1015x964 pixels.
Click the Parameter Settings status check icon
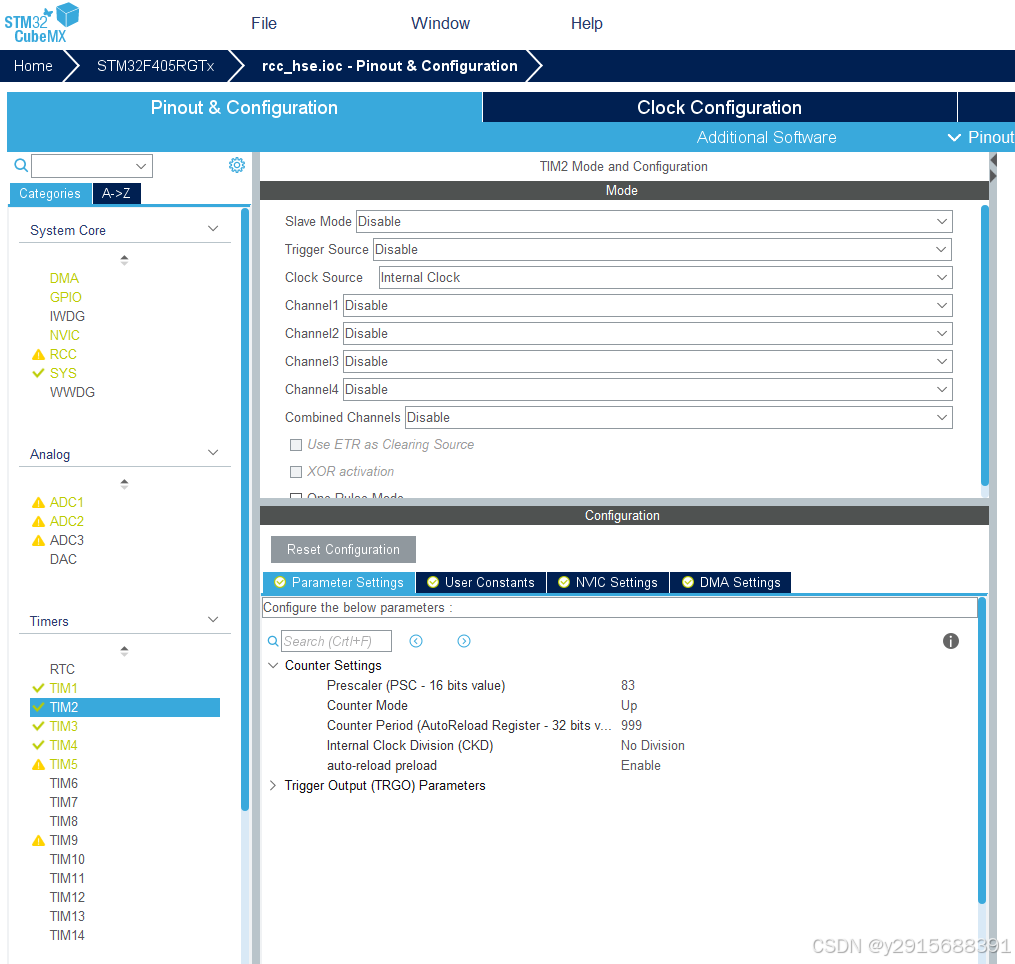pyautogui.click(x=280, y=582)
